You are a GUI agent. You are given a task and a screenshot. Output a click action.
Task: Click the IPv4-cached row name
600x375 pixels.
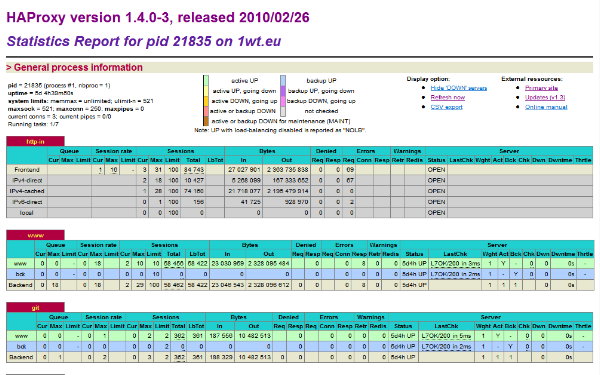click(x=27, y=191)
